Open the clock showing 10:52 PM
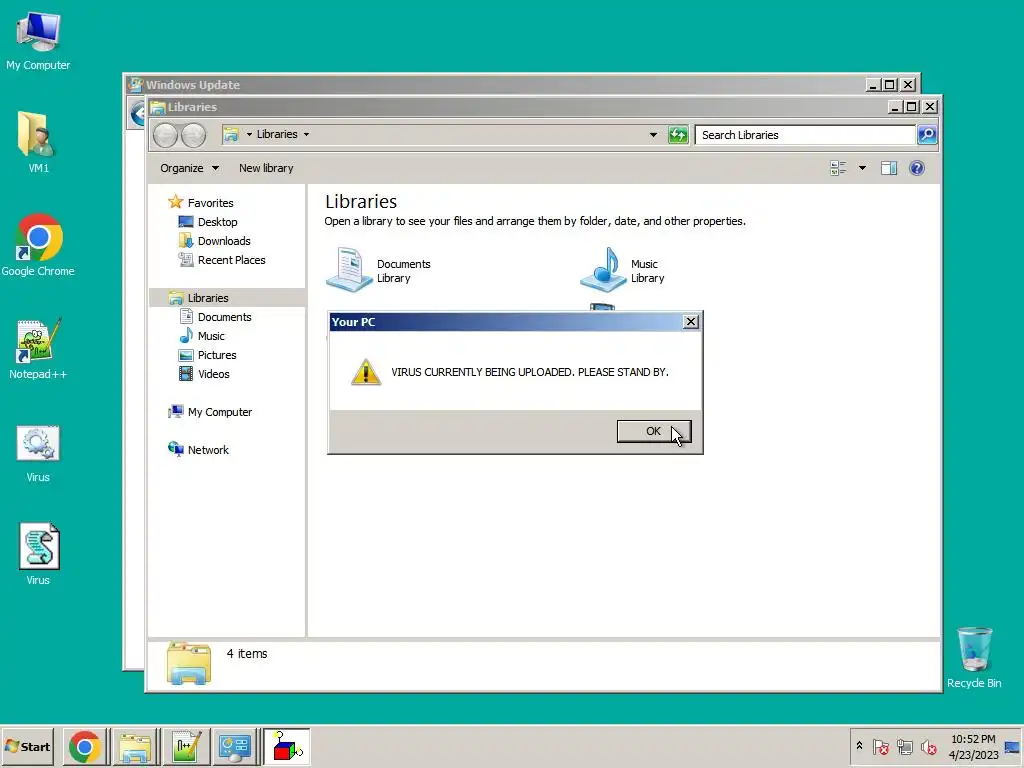Viewport: 1024px width, 768px height. (x=973, y=746)
